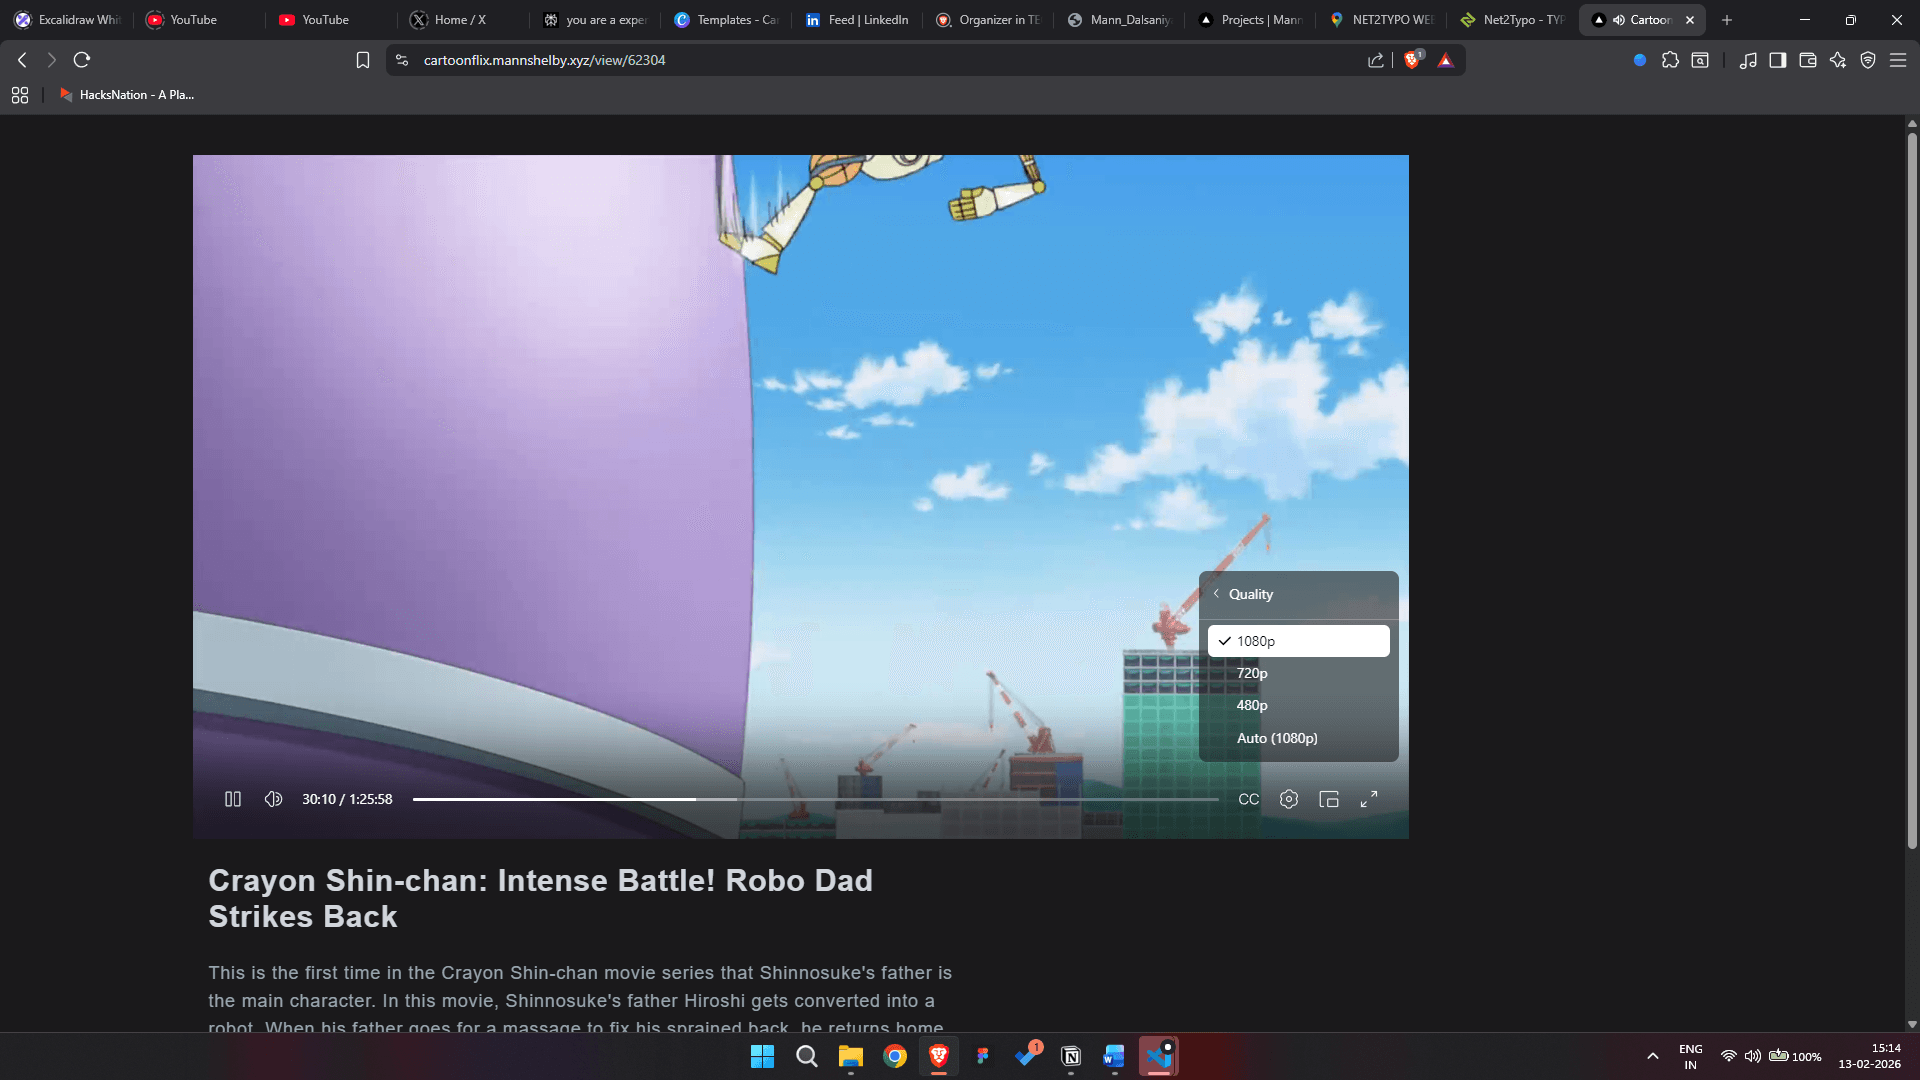Open Figma from taskbar
Viewport: 1920px width, 1080px height.
point(983,1056)
